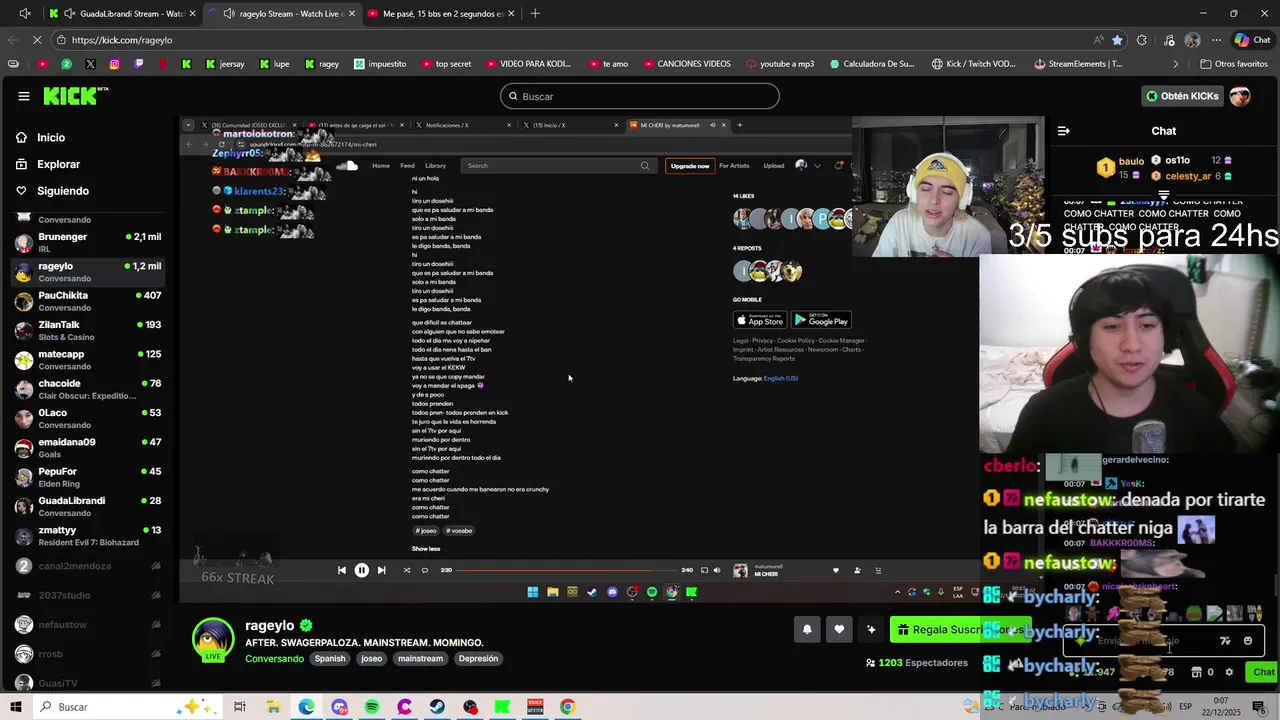Open the Conversando category link
1280x720 pixels.
coord(274,659)
